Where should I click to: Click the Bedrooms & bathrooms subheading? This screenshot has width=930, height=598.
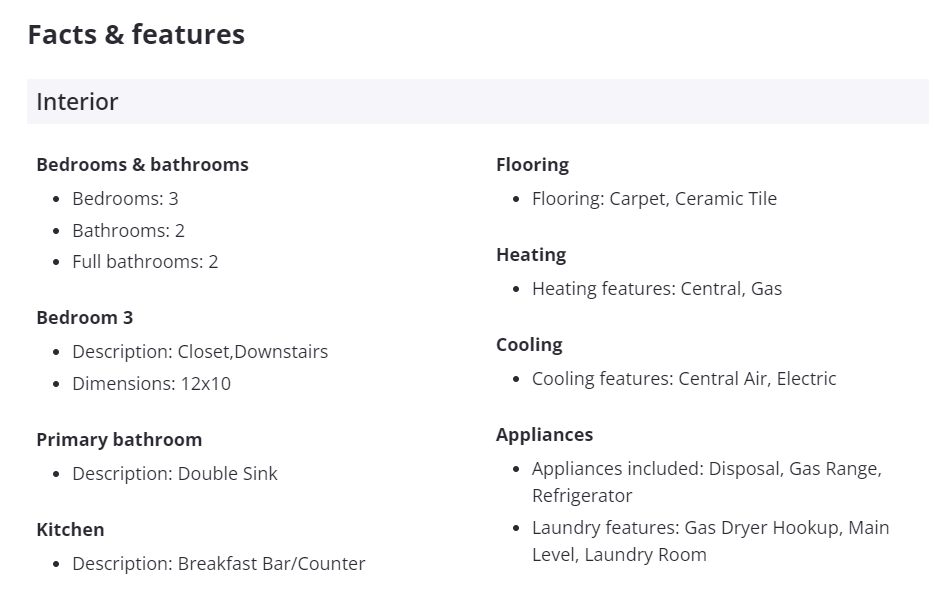[142, 165]
